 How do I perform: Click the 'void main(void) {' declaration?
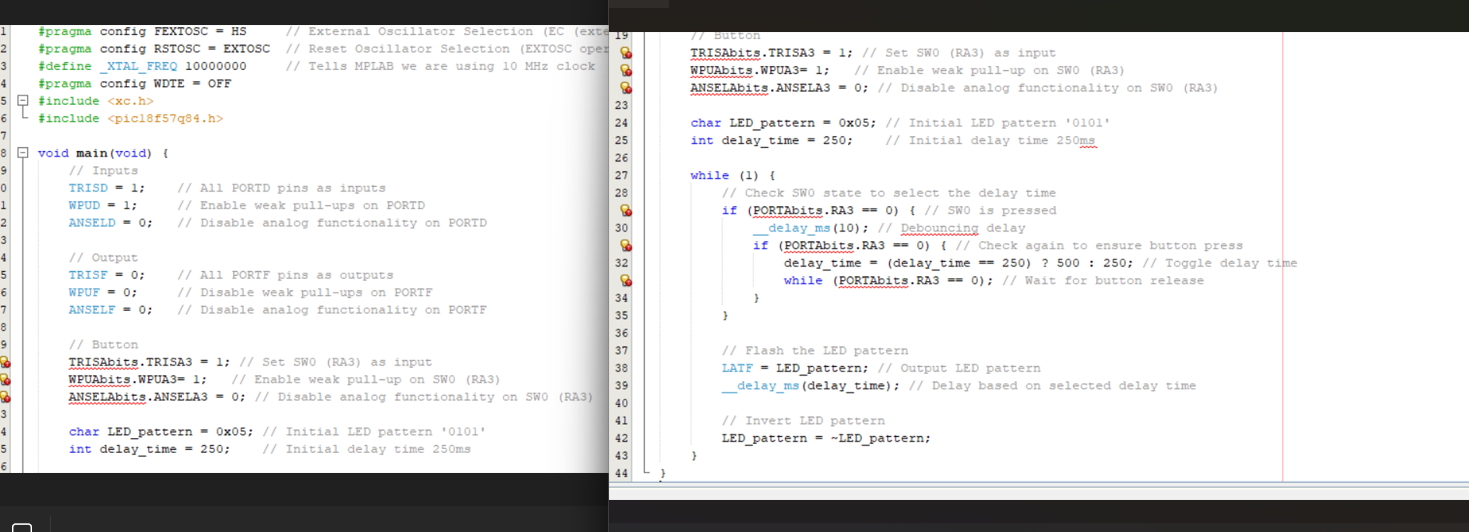(x=103, y=153)
